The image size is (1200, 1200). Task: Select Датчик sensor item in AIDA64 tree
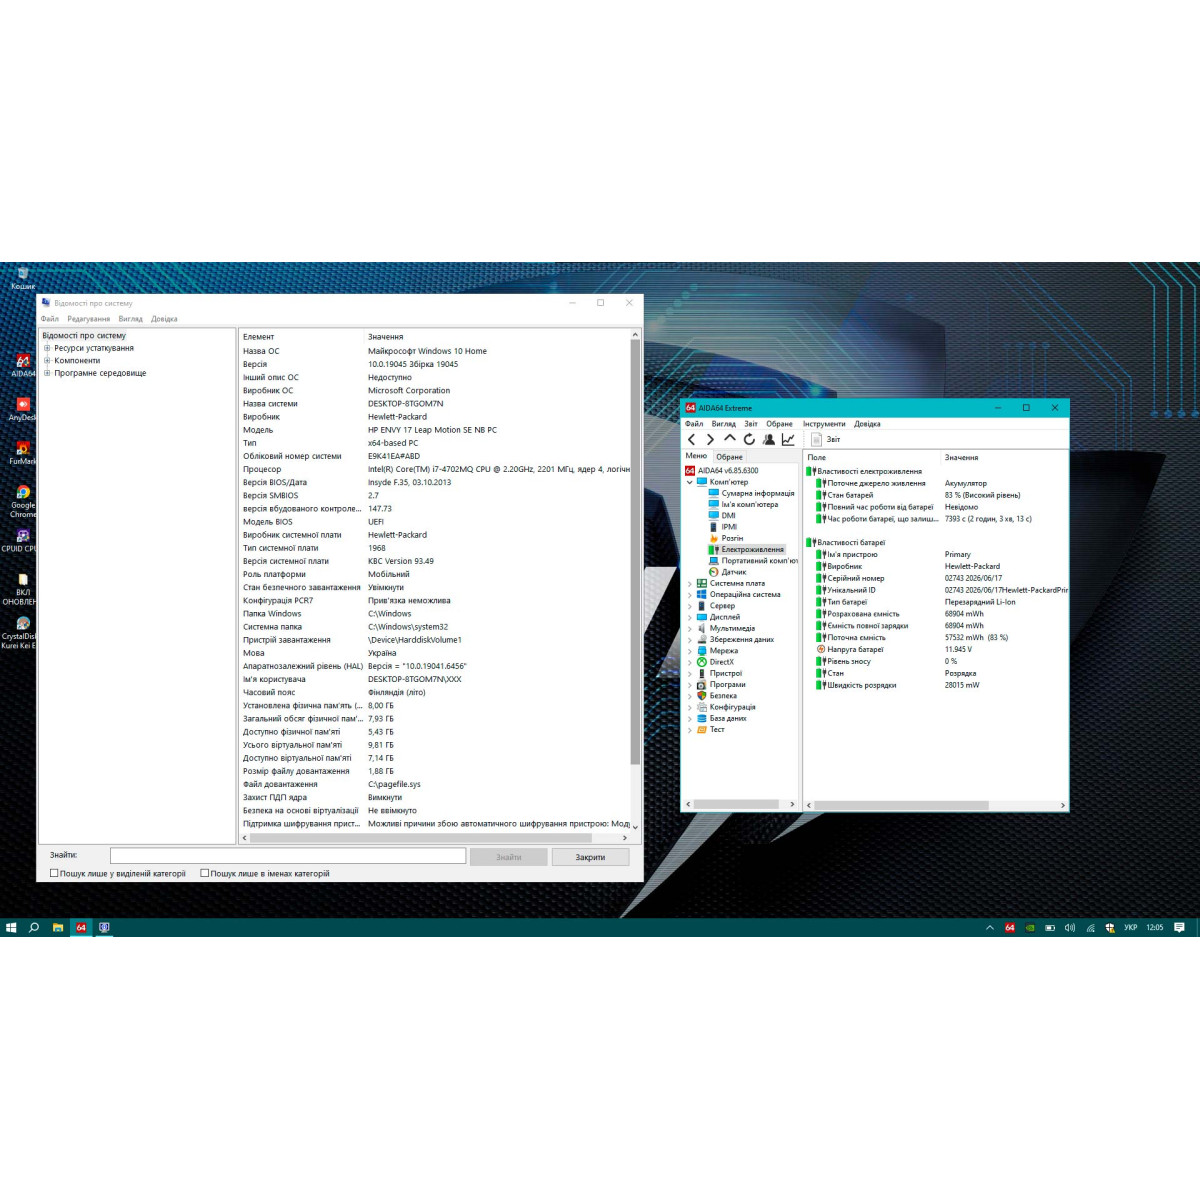(x=727, y=572)
